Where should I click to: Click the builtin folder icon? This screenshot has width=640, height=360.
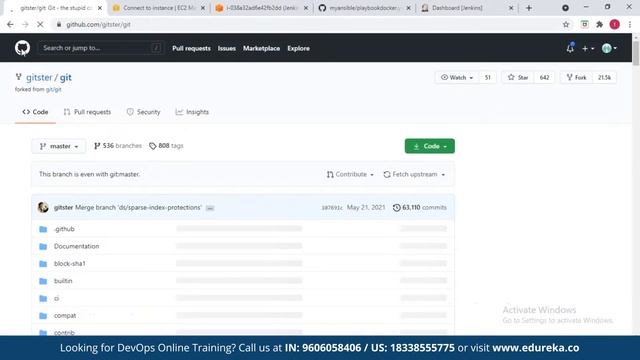pyautogui.click(x=43, y=281)
